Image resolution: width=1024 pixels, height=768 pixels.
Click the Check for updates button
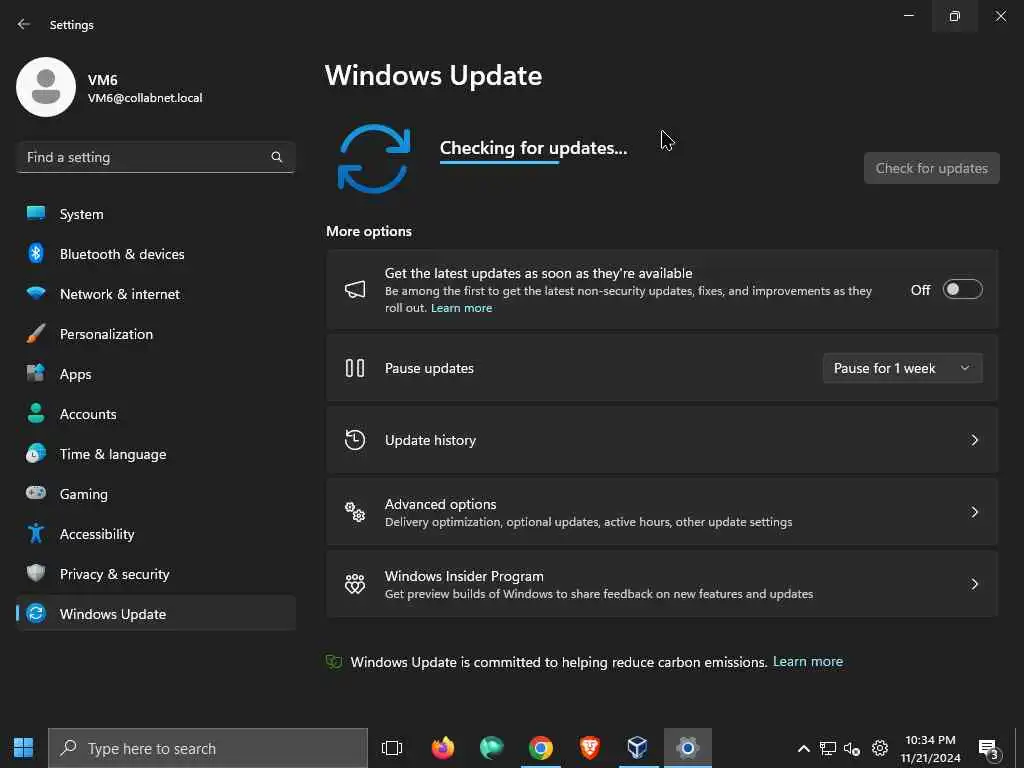pyautogui.click(x=931, y=168)
